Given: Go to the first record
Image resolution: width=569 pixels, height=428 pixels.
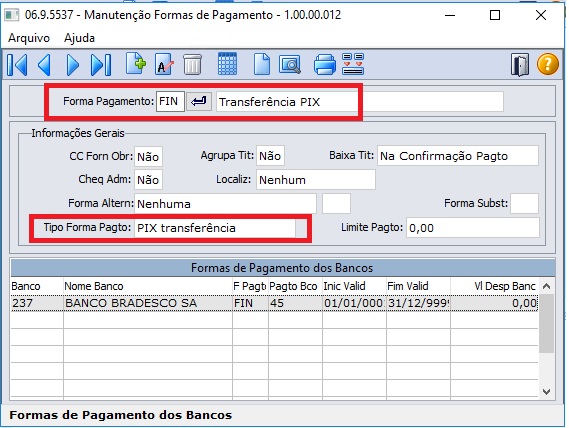Looking at the screenshot, I should click(x=17, y=65).
